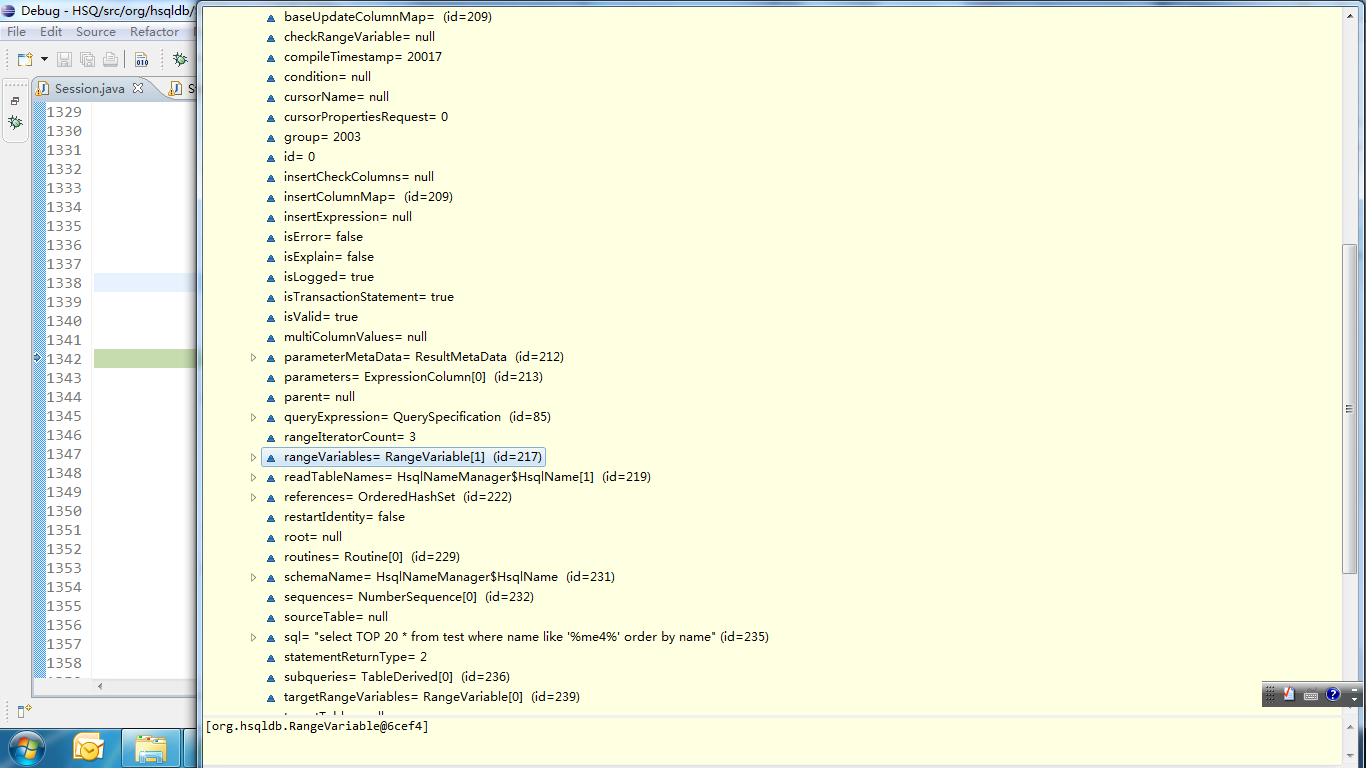Click the checklist document icon on the language bar
The height and width of the screenshot is (768, 1366).
click(1290, 694)
